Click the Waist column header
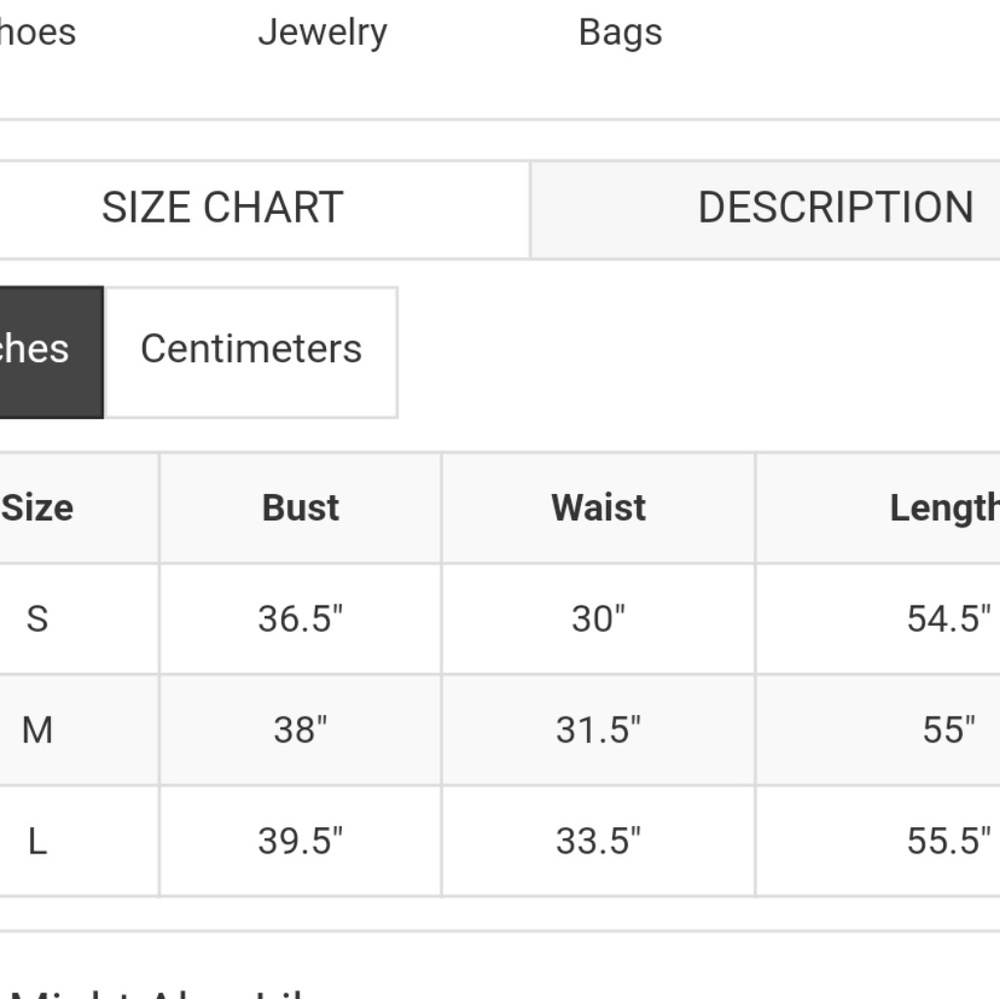Screen dimensions: 1000x999 tap(597, 507)
